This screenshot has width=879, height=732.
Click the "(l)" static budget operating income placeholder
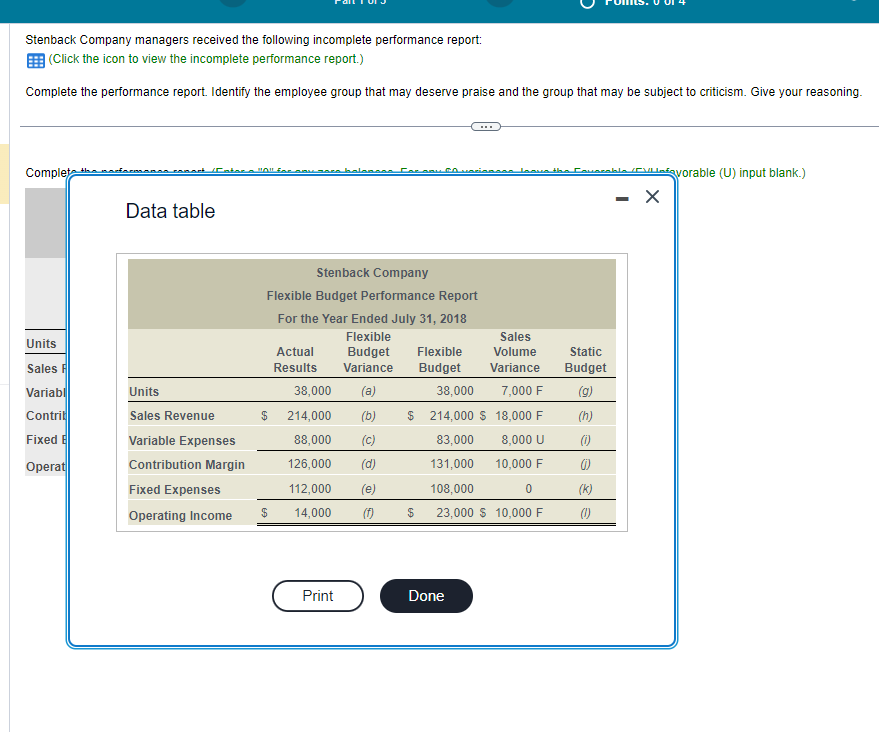585,513
